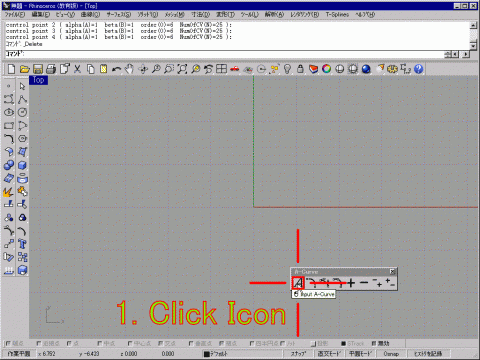
Task: Click the Input A-Curve icon
Action: [x=298, y=283]
